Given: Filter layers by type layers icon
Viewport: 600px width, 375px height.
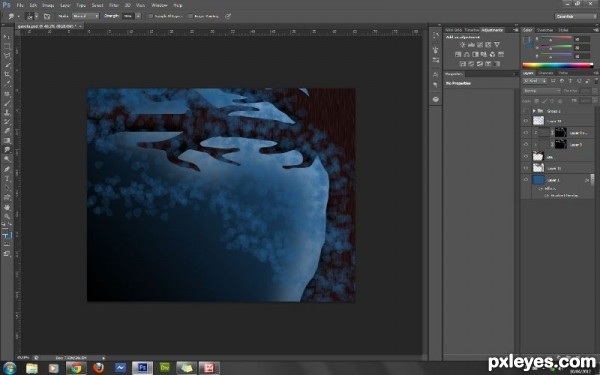Looking at the screenshot, I should 570,81.
